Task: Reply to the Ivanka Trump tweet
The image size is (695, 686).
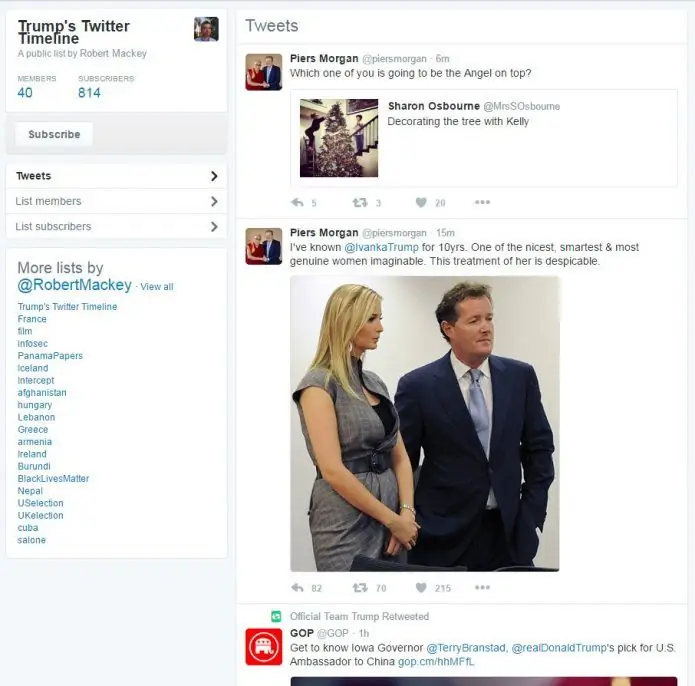Action: click(297, 588)
